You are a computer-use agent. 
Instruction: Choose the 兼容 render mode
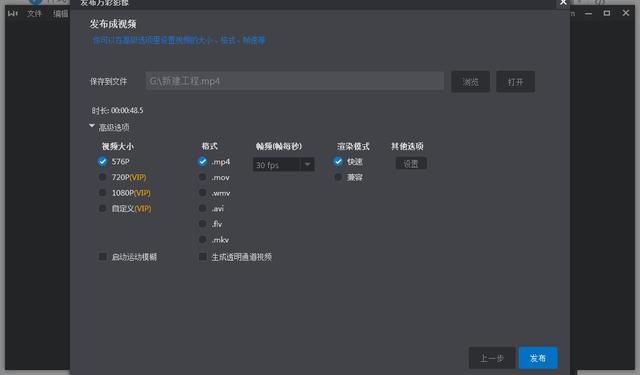coord(338,177)
